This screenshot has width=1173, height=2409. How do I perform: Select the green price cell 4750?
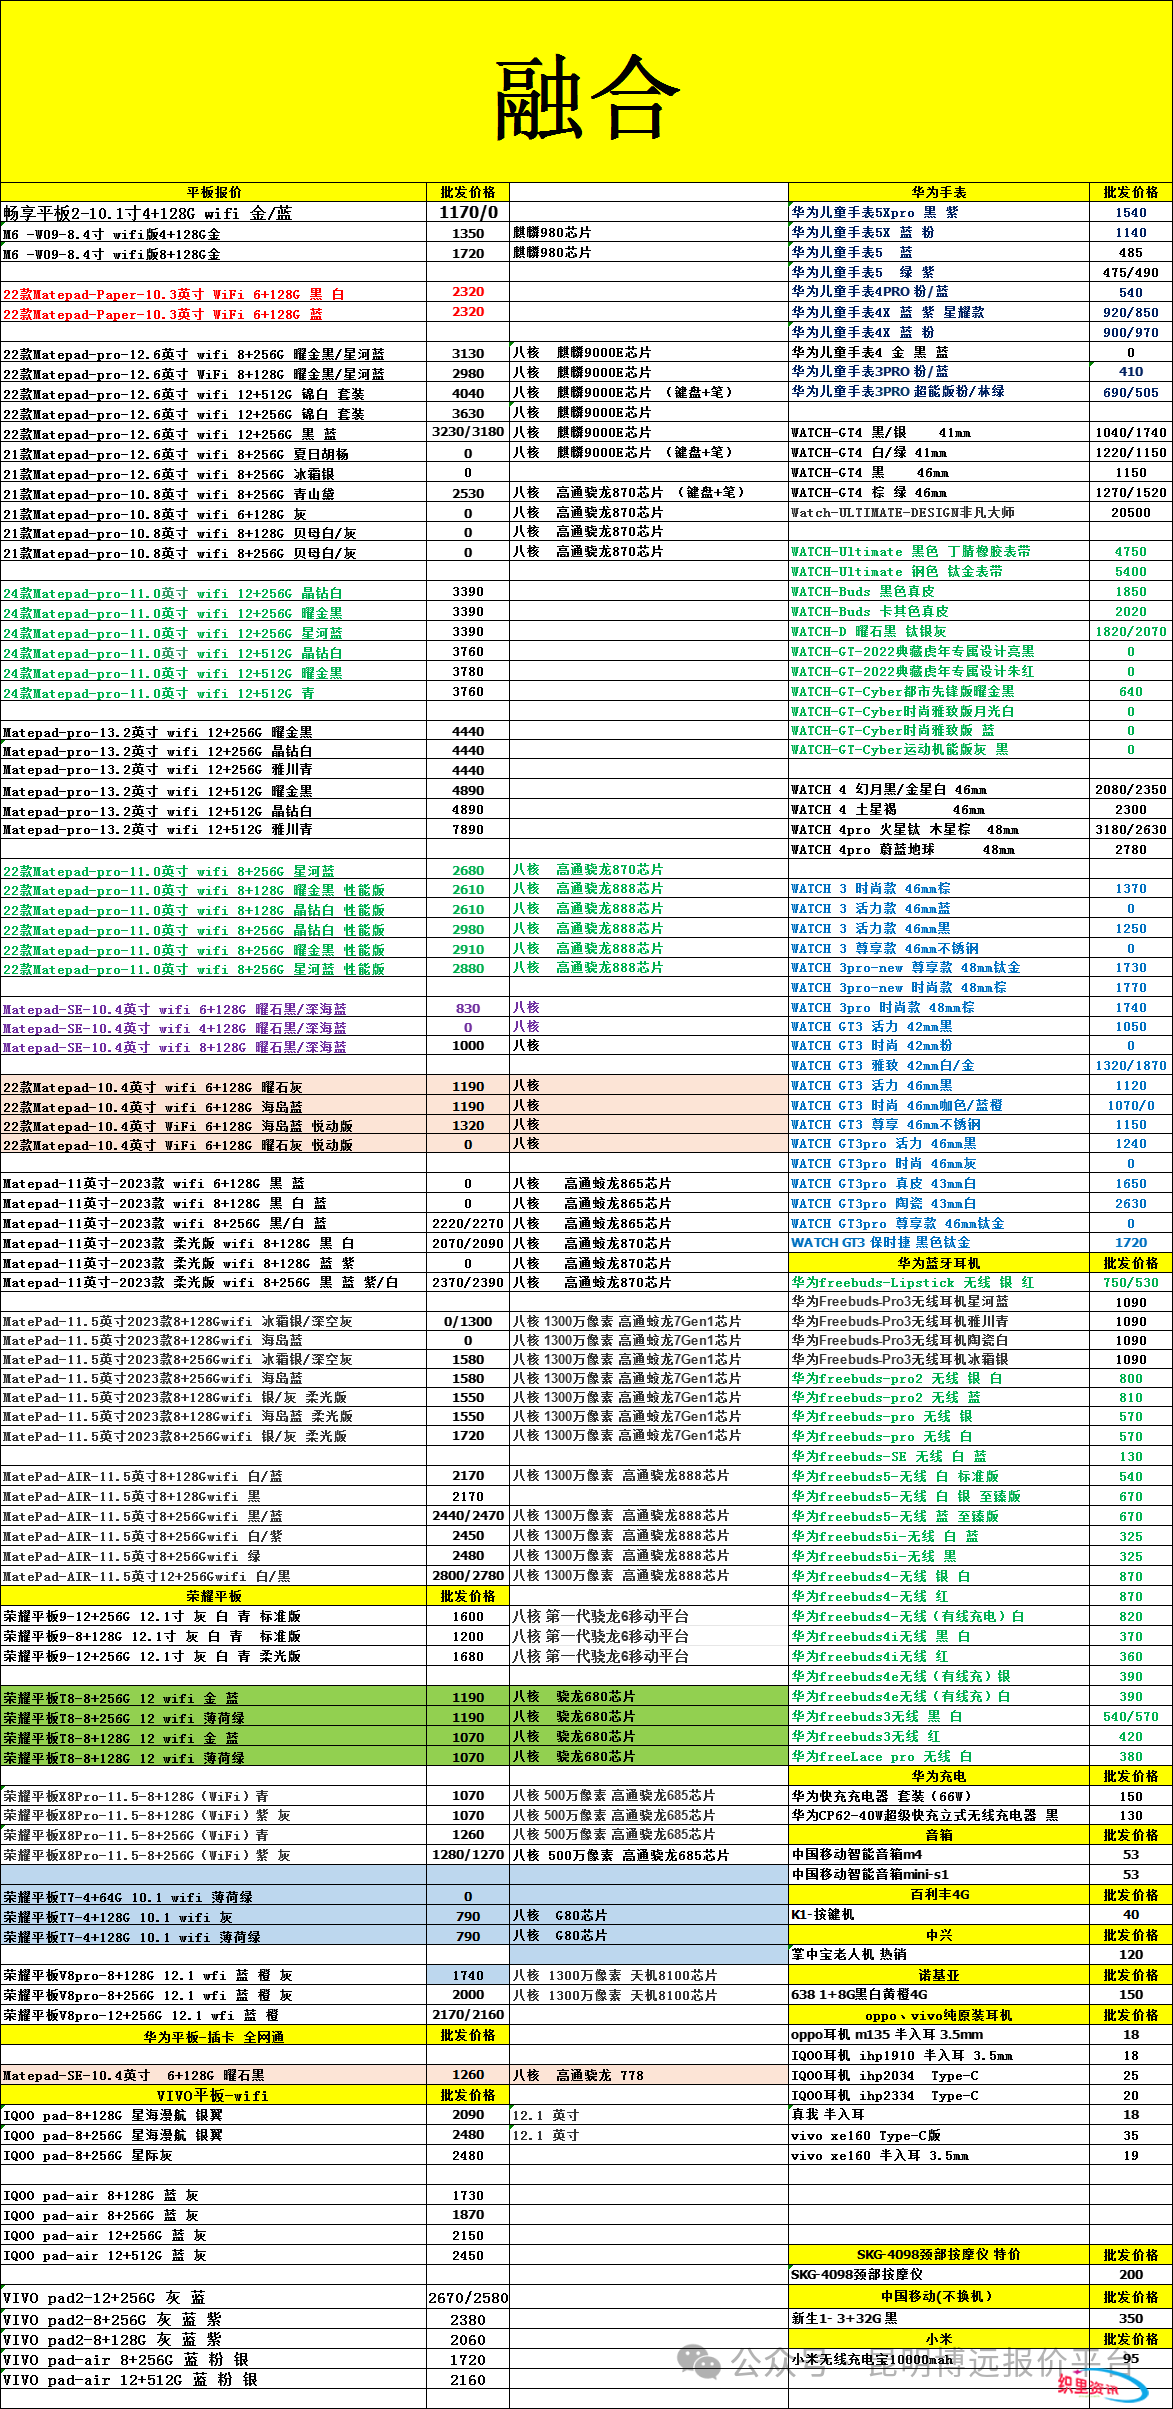point(1131,551)
